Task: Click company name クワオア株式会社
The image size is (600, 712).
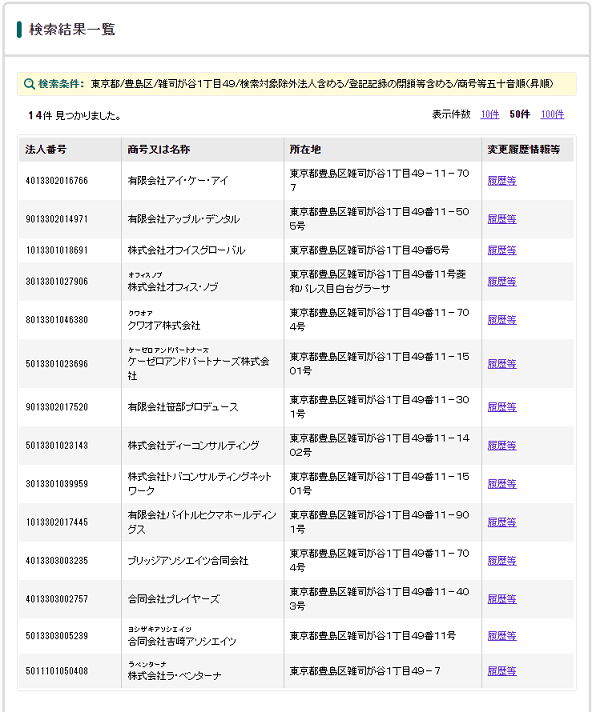Action: 164,326
